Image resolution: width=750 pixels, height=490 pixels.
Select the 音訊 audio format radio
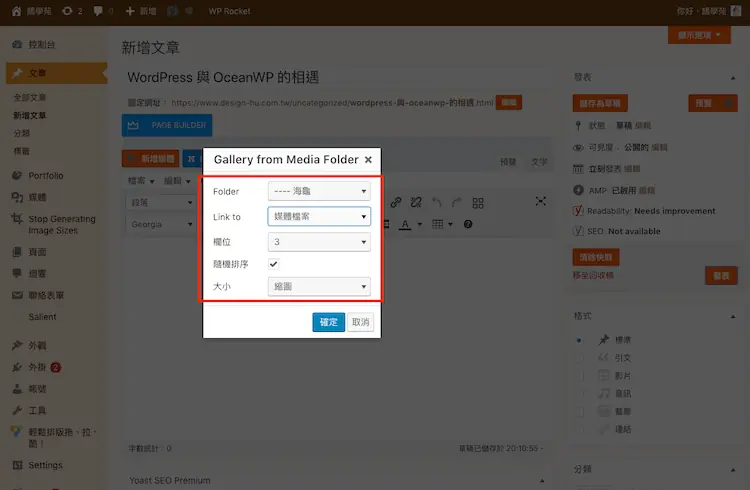[x=579, y=393]
